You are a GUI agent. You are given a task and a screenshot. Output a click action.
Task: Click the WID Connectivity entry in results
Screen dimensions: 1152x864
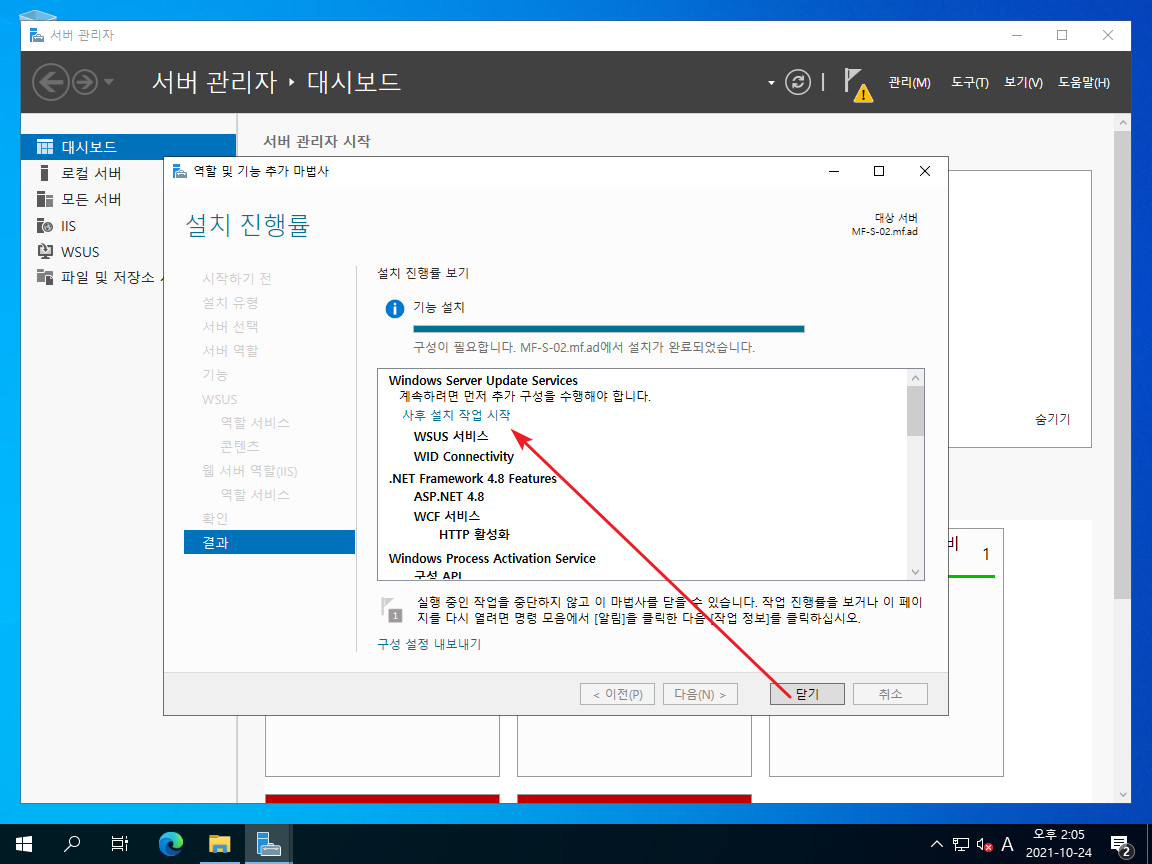464,457
